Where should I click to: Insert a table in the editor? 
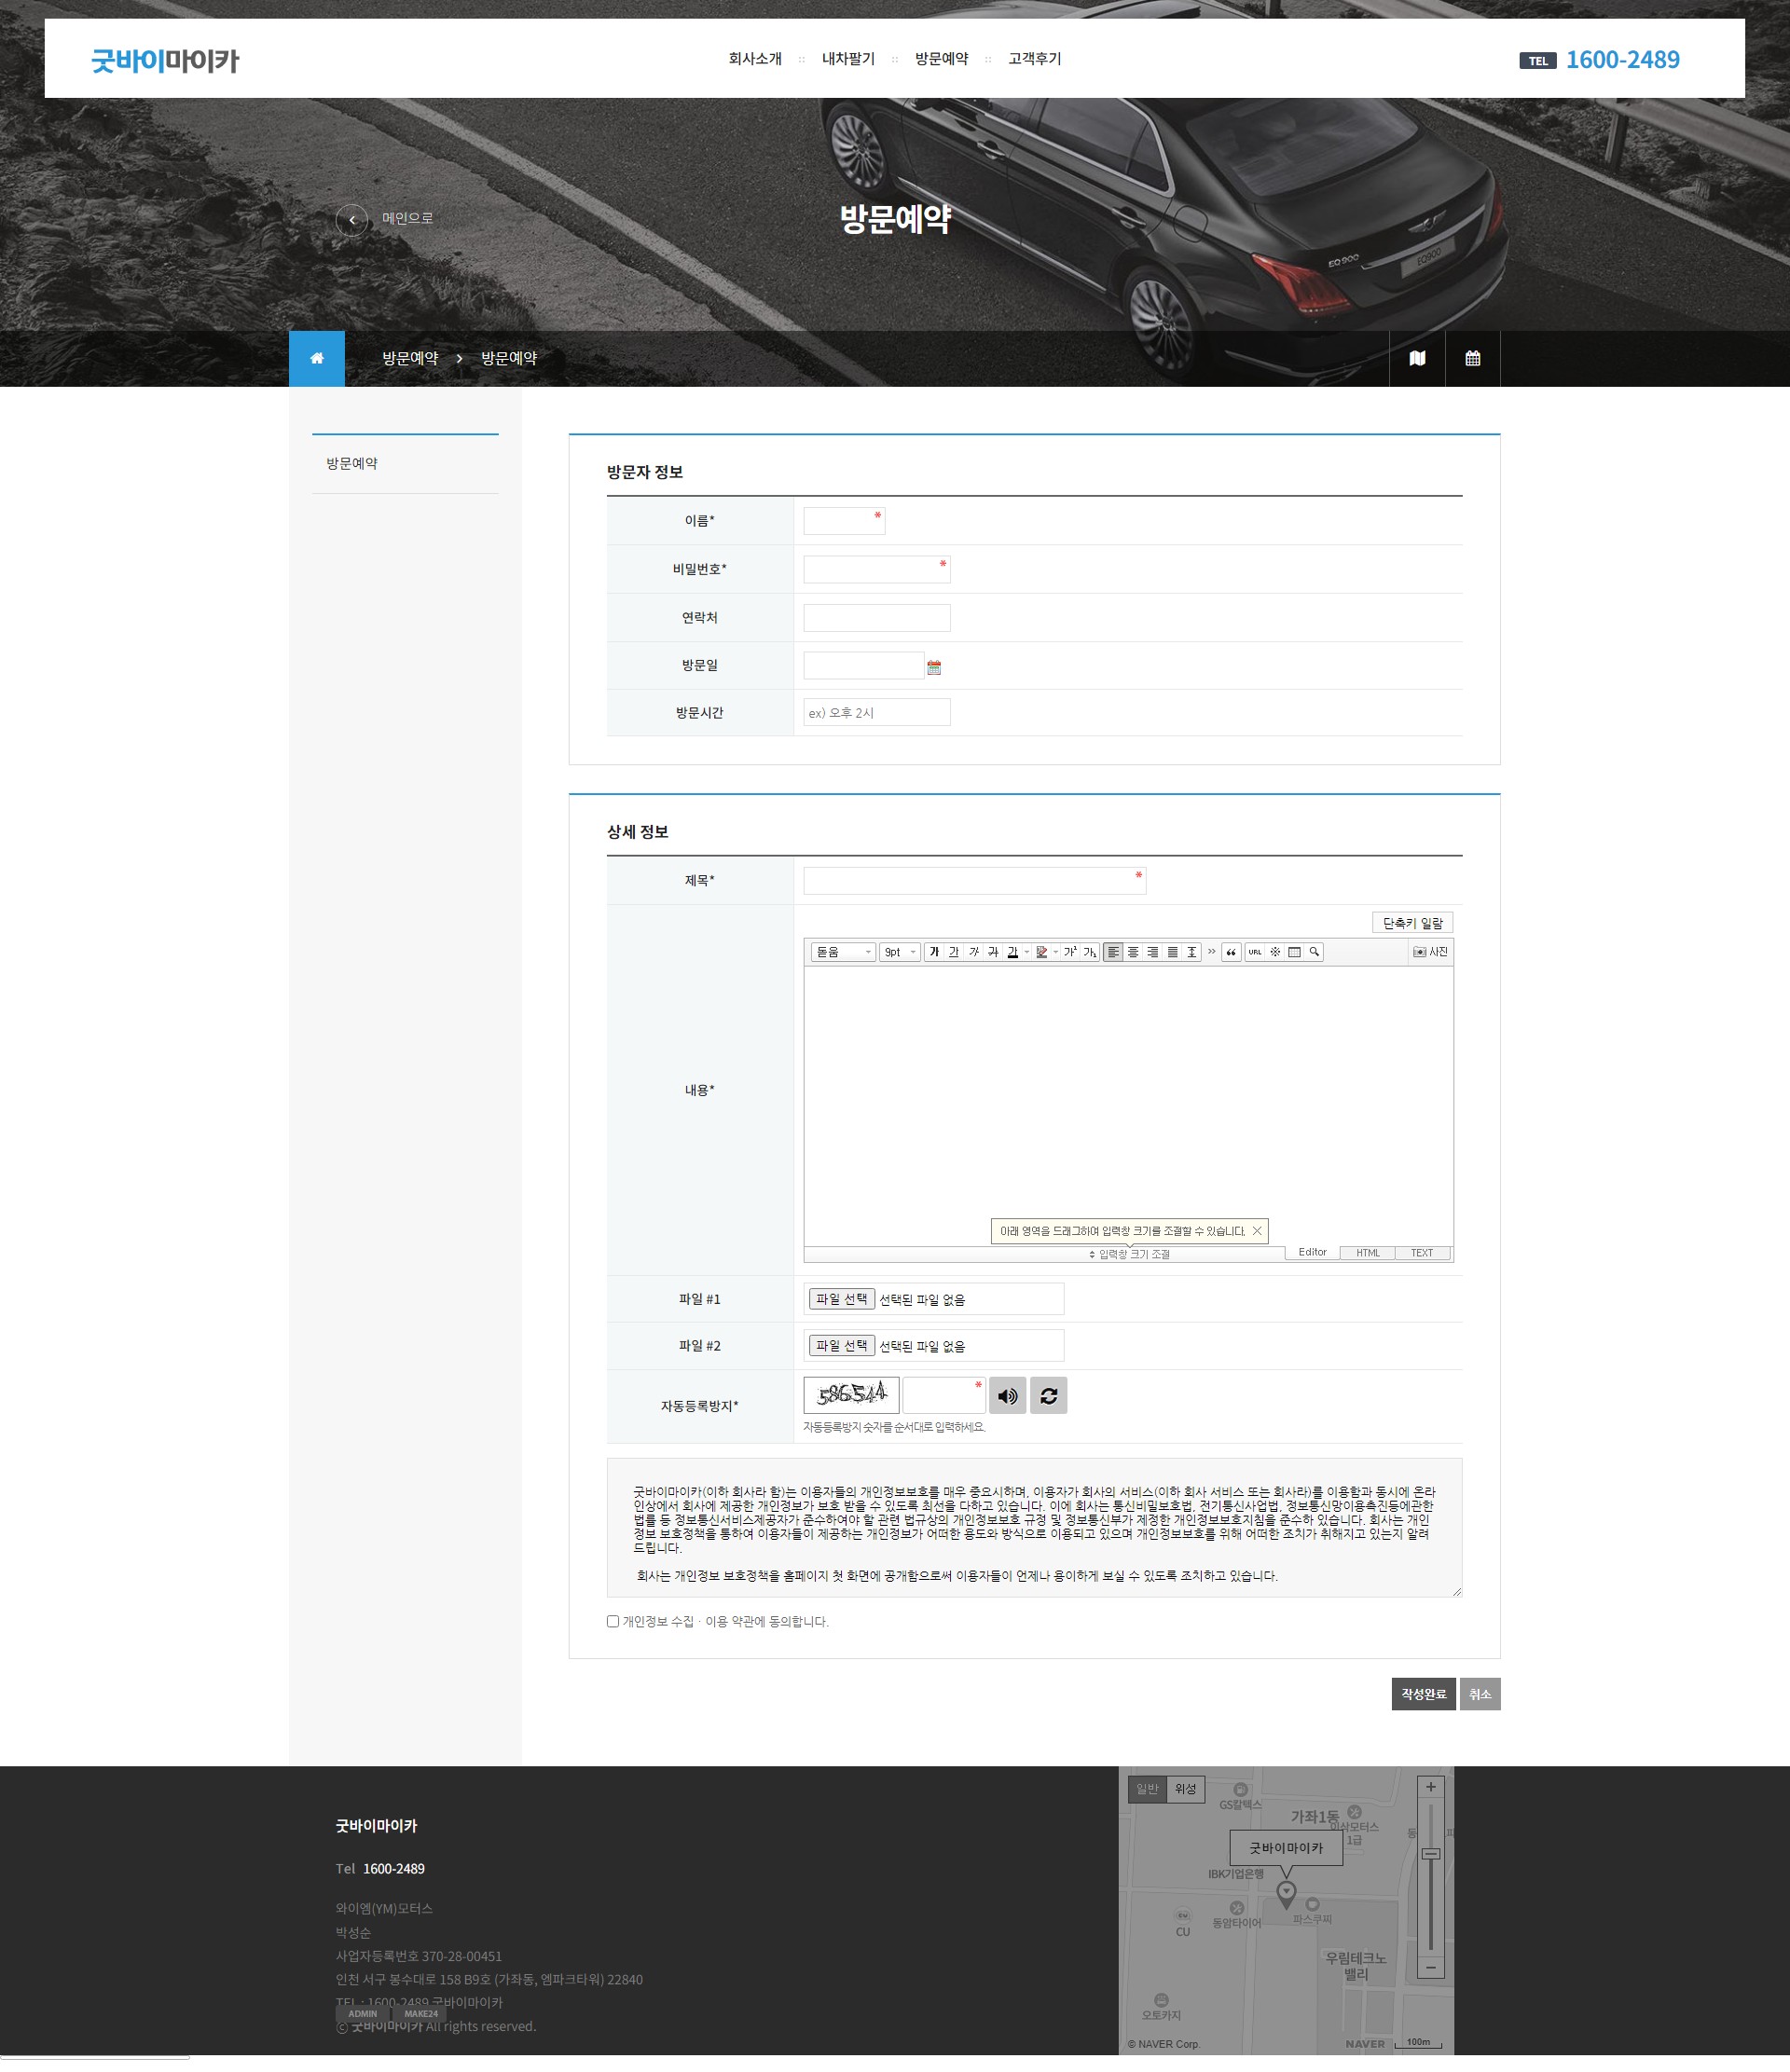pyautogui.click(x=1295, y=952)
